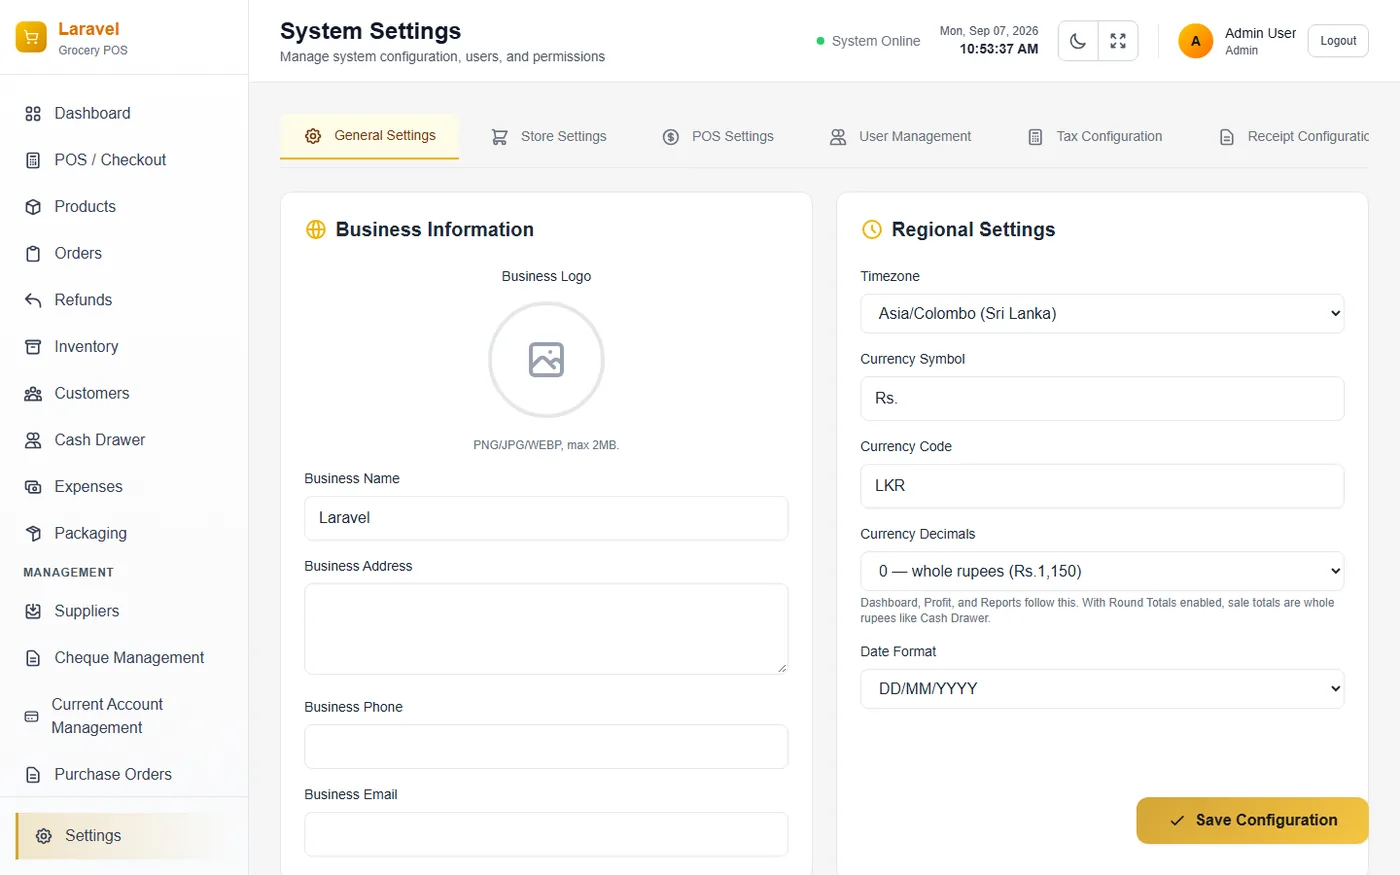This screenshot has height=875, width=1400.
Task: Open the Date Format dropdown
Action: point(1102,689)
